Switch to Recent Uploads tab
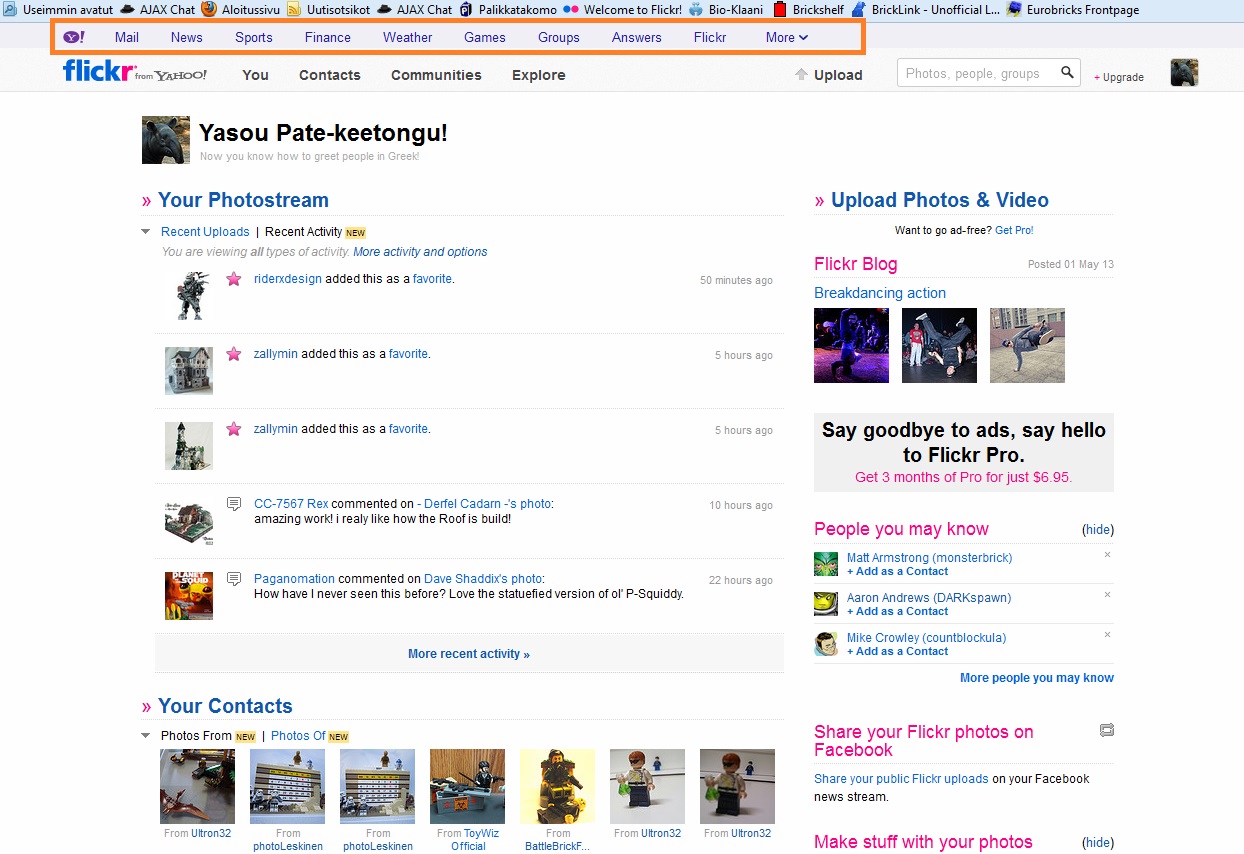1244x854 pixels. pos(205,232)
